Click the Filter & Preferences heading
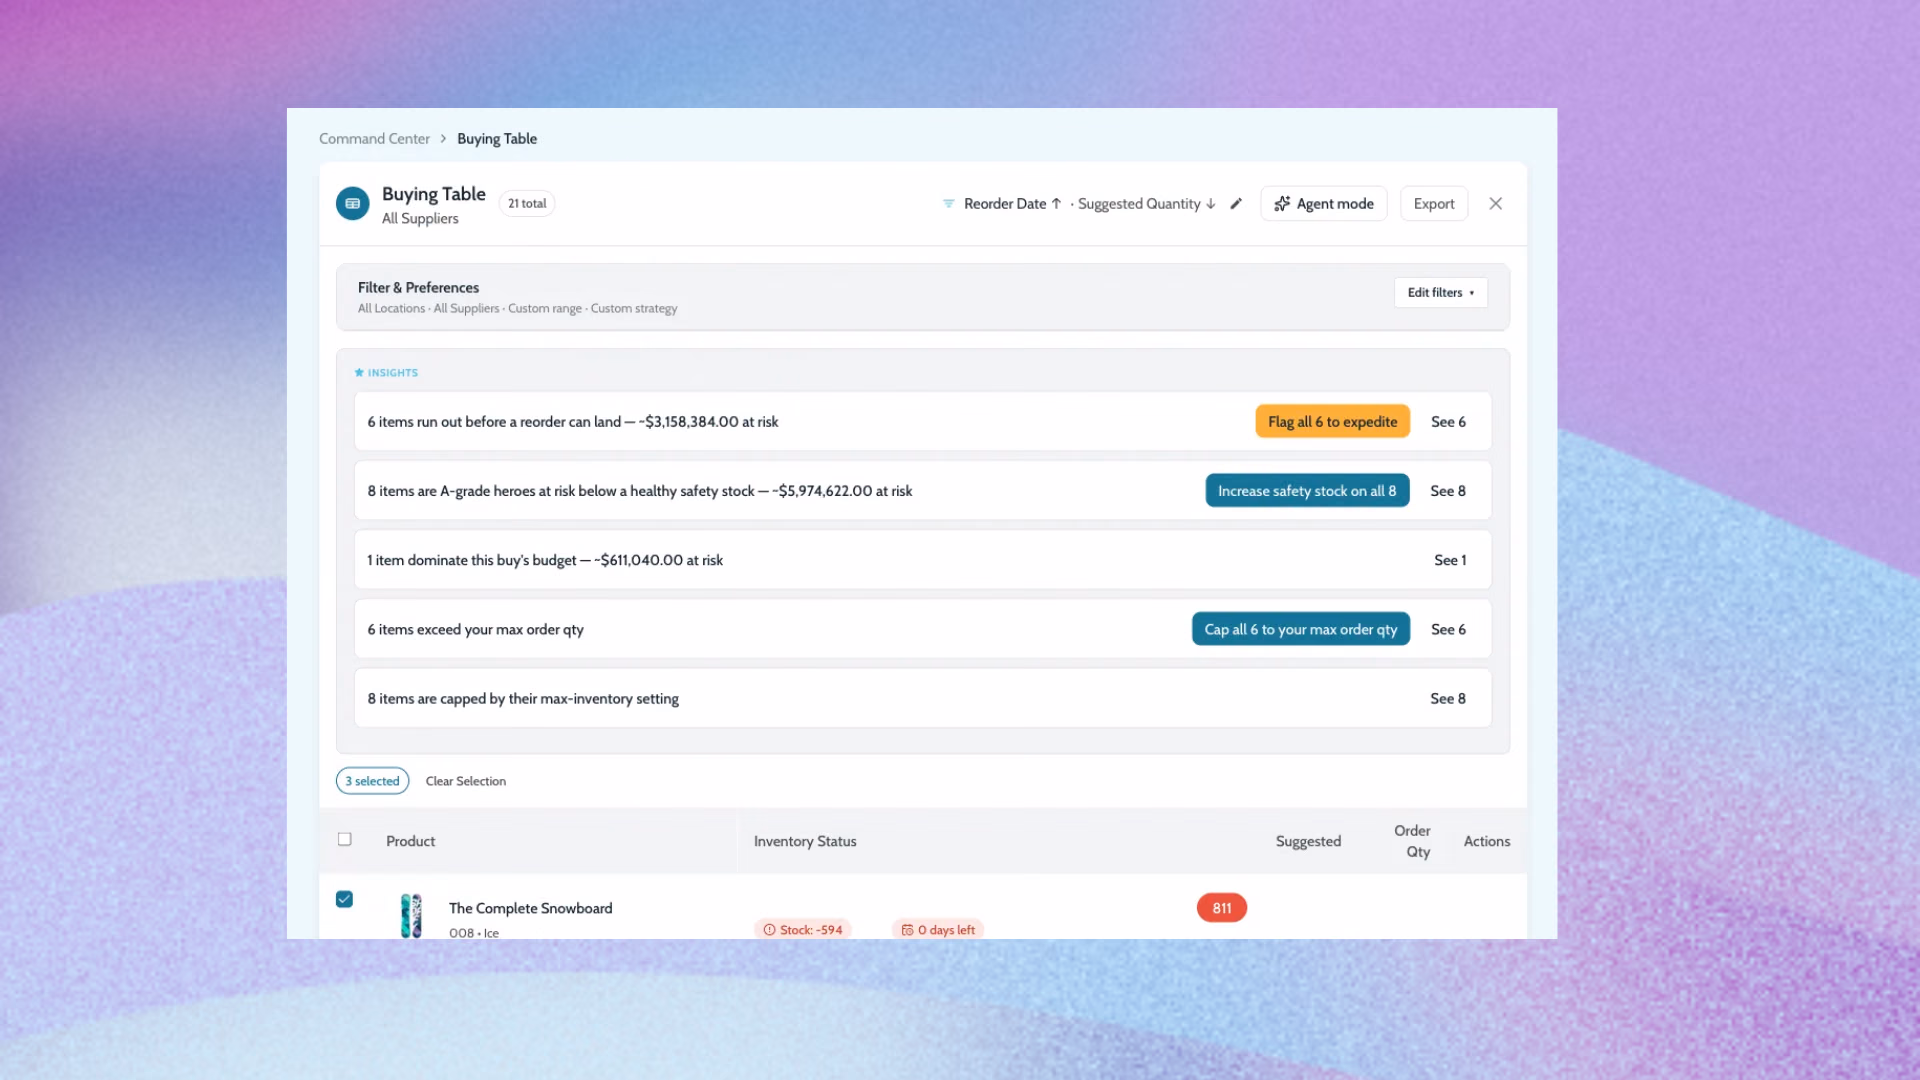Image resolution: width=1920 pixels, height=1080 pixels. click(418, 288)
